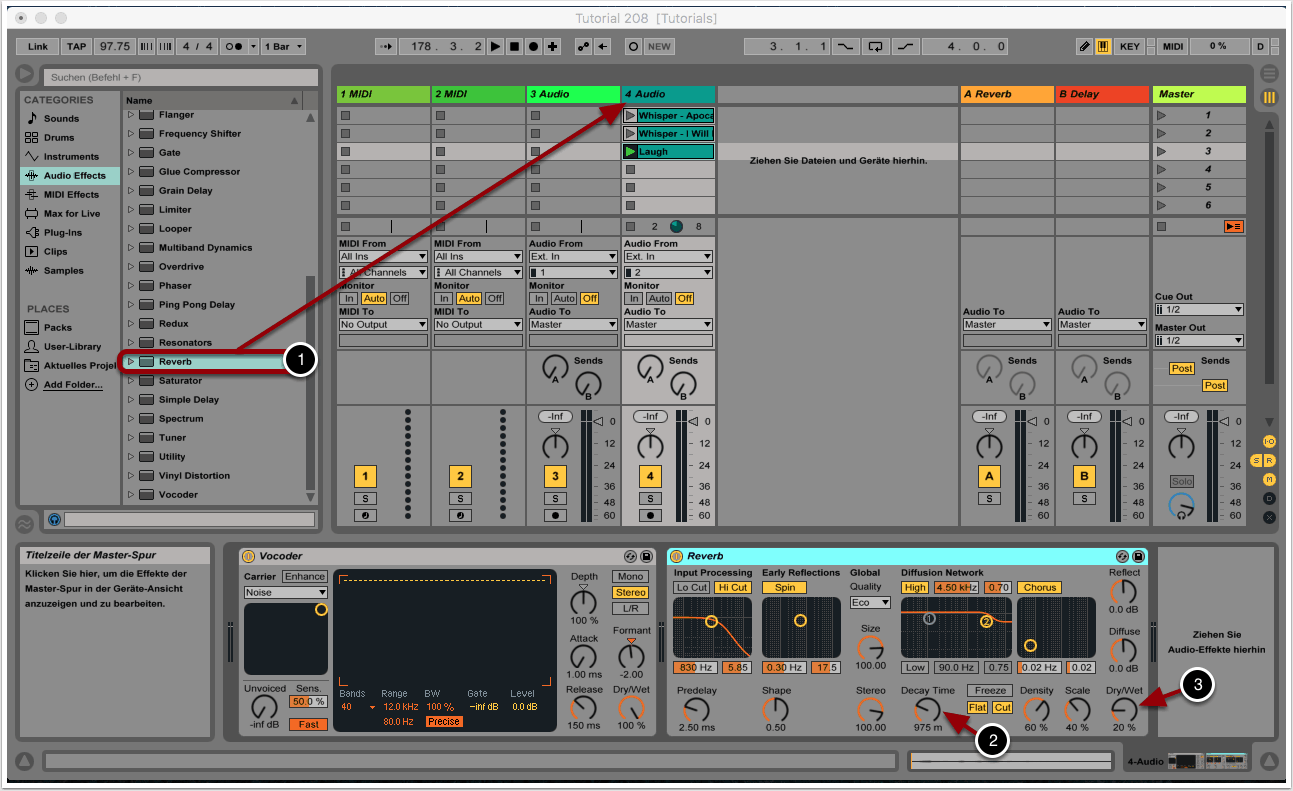Click the Vocoder save preset icon
Image resolution: width=1293 pixels, height=791 pixels.
point(646,556)
